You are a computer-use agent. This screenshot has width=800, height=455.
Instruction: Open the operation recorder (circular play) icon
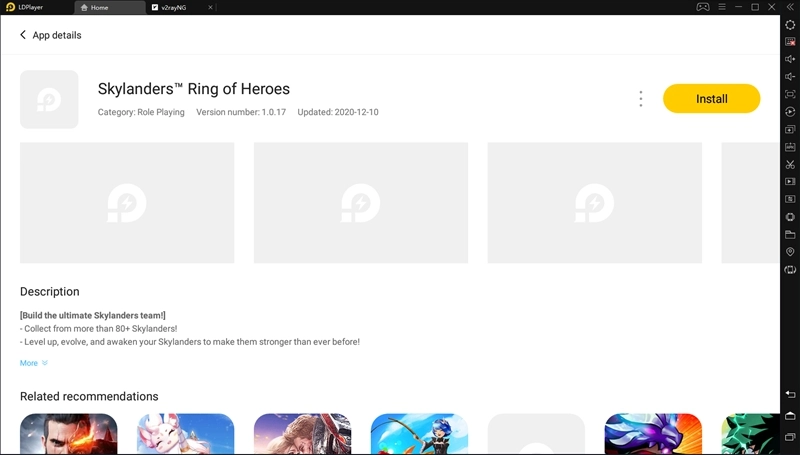point(790,112)
